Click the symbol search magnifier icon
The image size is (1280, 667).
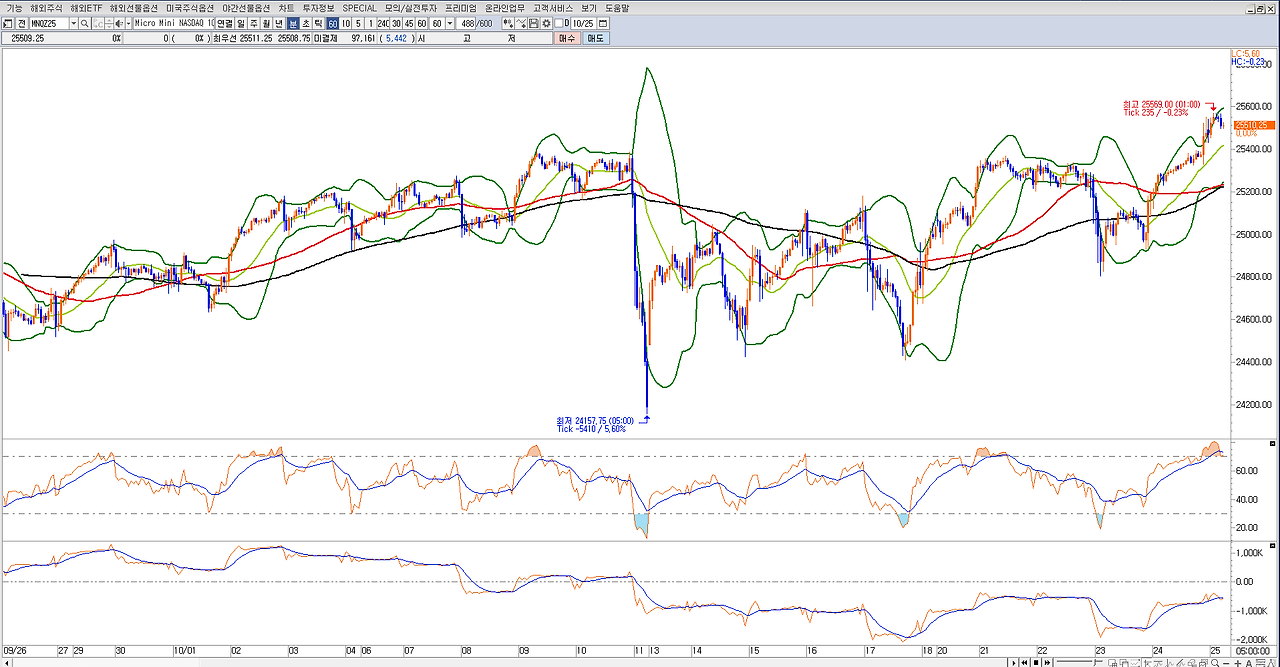pyautogui.click(x=84, y=23)
